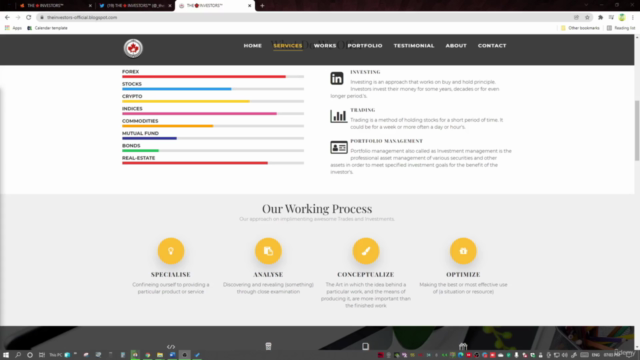This screenshot has height=360, width=640.
Task: Open the Works nav item
Action: pos(325,46)
